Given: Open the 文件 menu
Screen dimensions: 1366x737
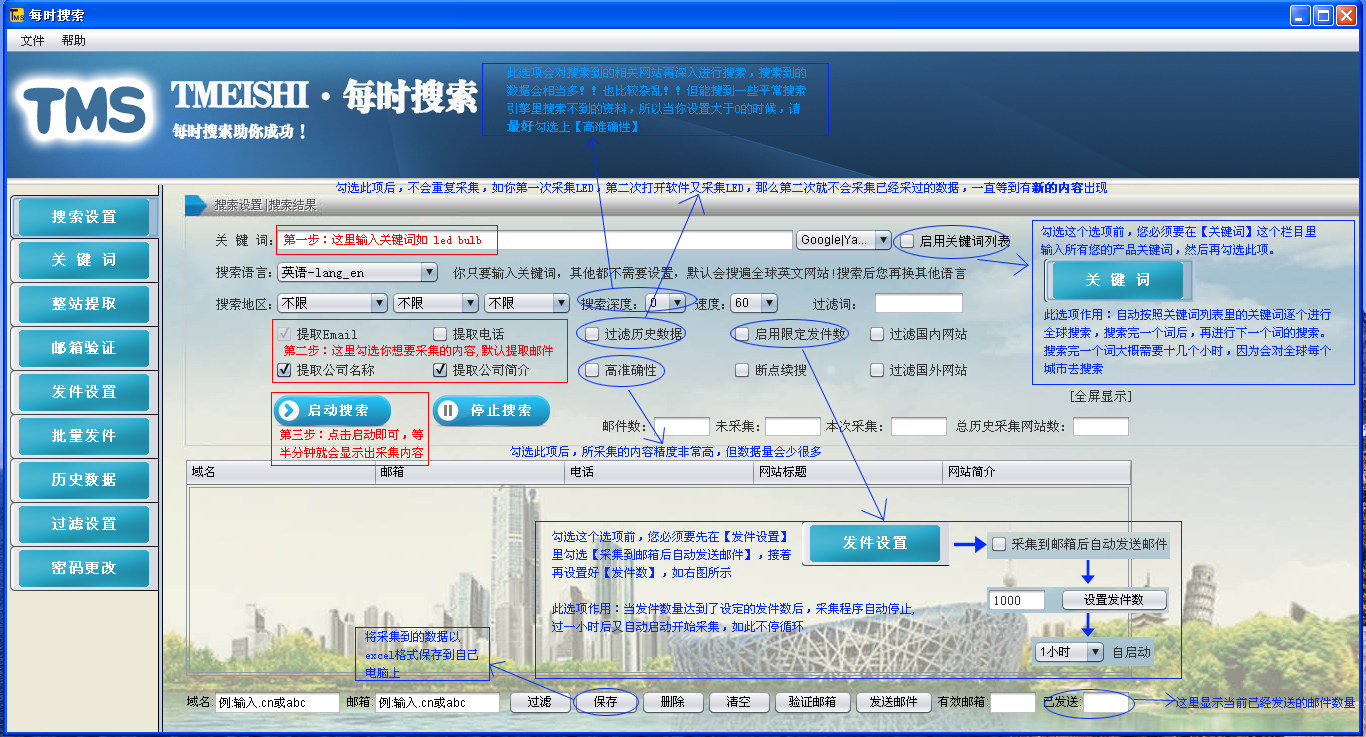Looking at the screenshot, I should [x=33, y=41].
